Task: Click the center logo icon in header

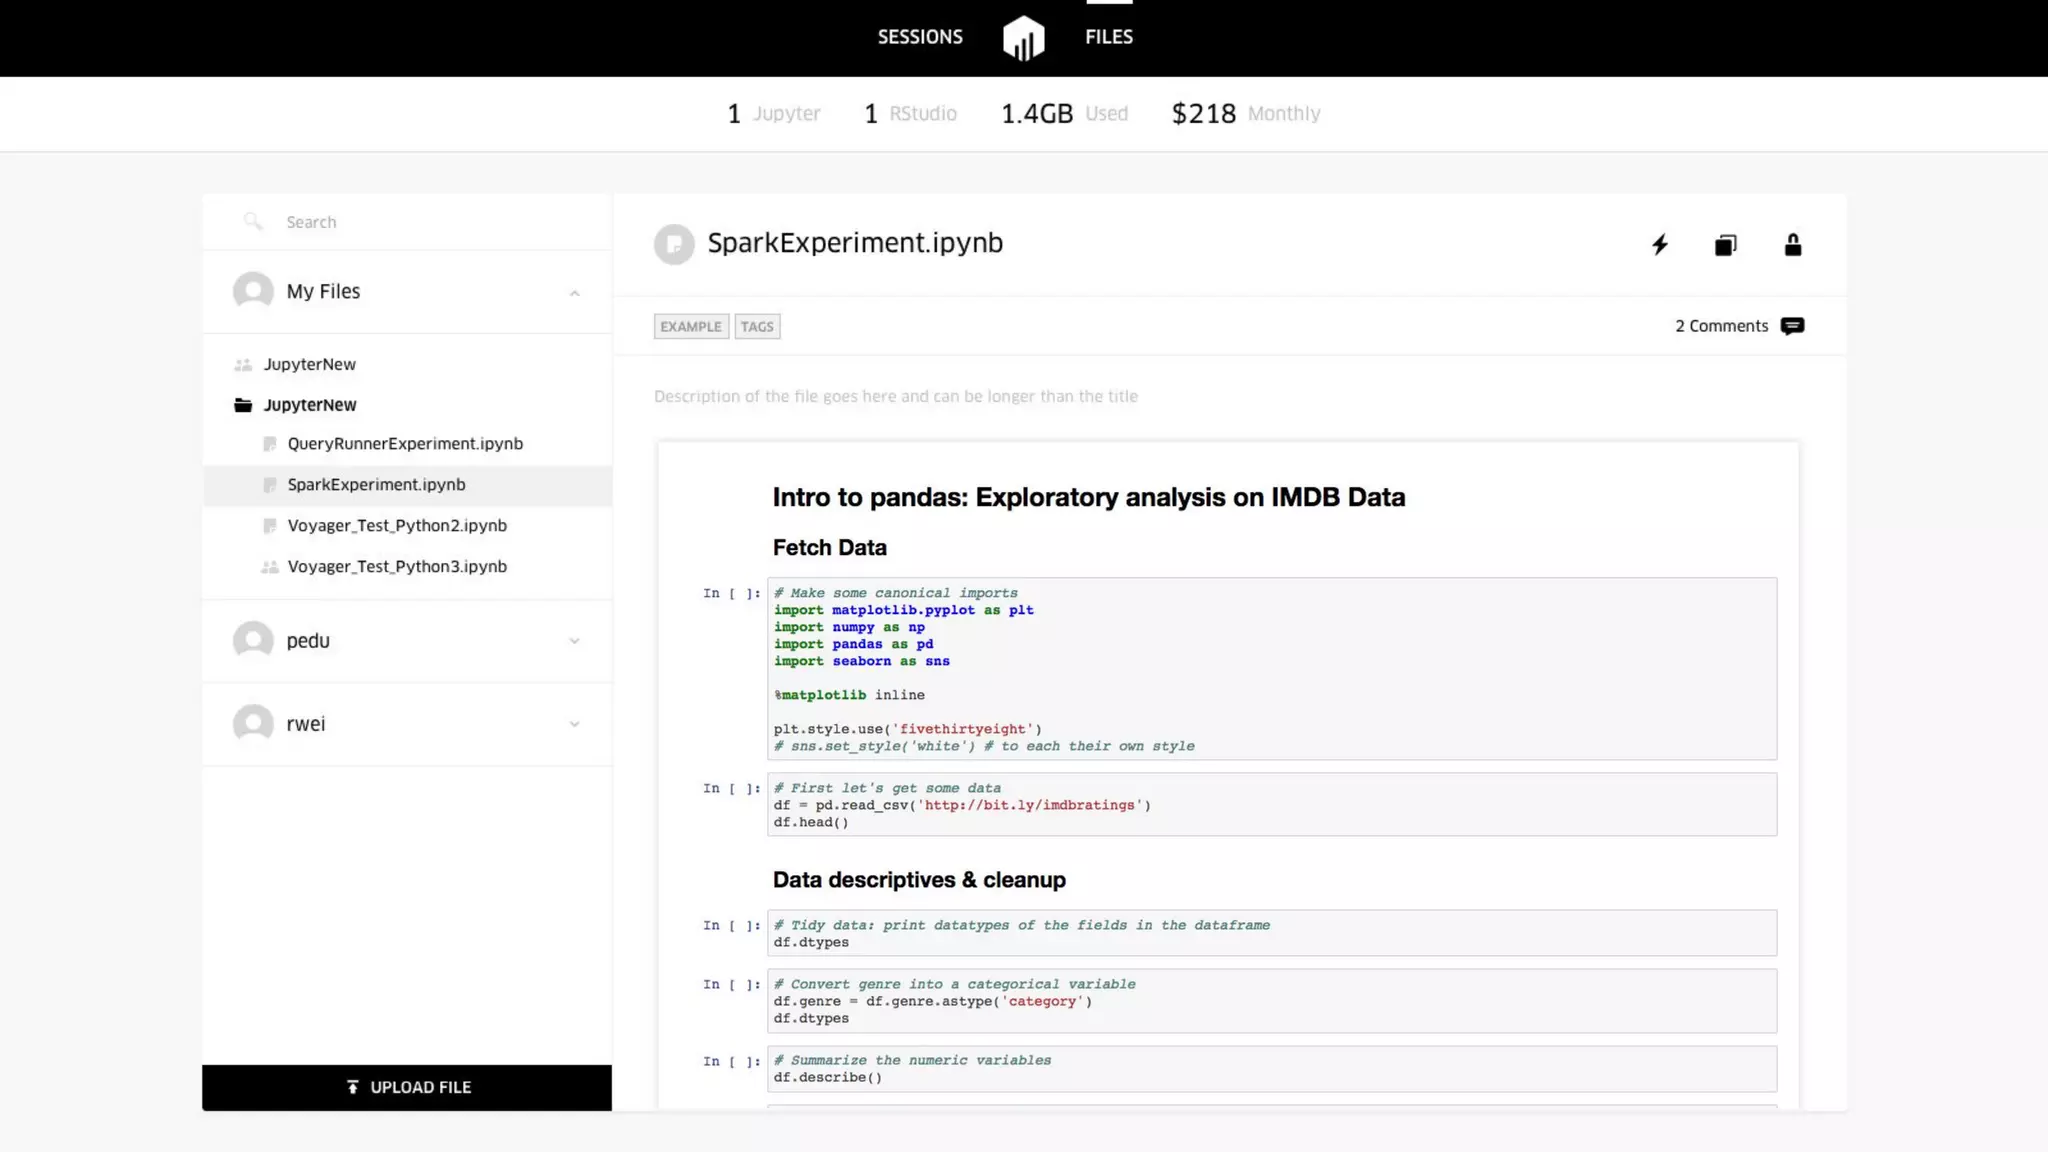Action: tap(1023, 38)
